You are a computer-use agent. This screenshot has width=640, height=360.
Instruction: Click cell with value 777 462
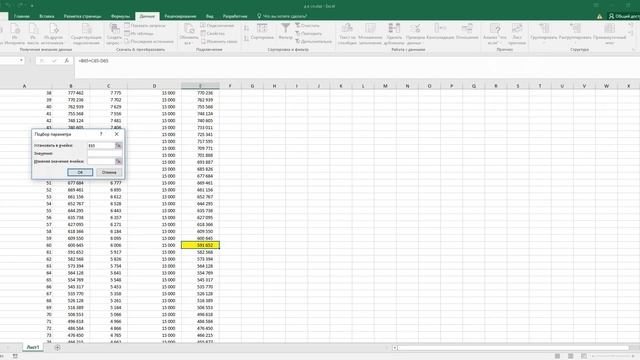coord(71,93)
